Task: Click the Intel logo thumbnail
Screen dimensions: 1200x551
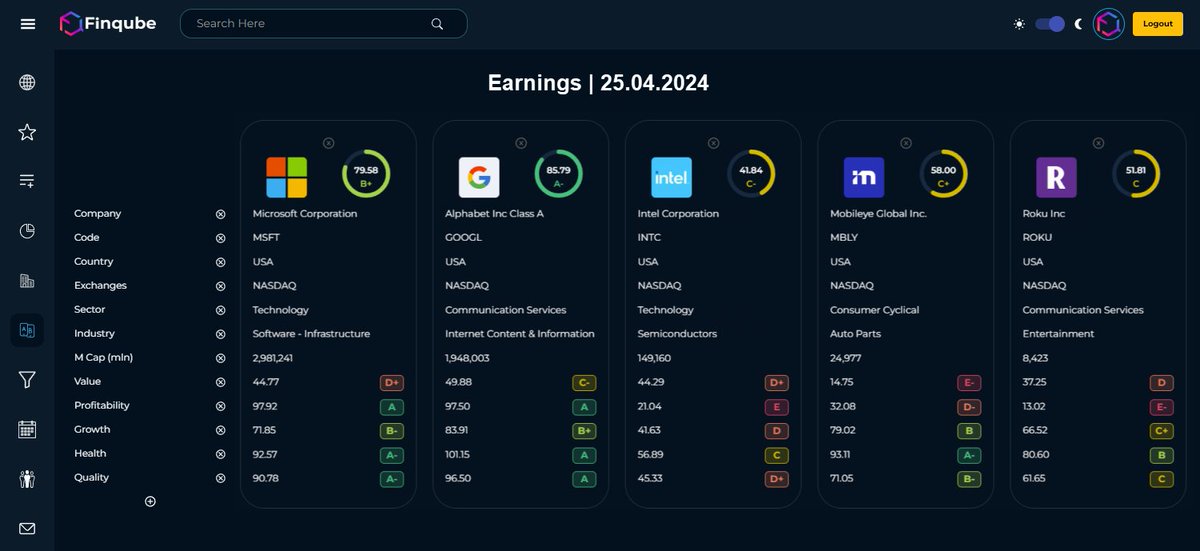Action: pos(671,177)
